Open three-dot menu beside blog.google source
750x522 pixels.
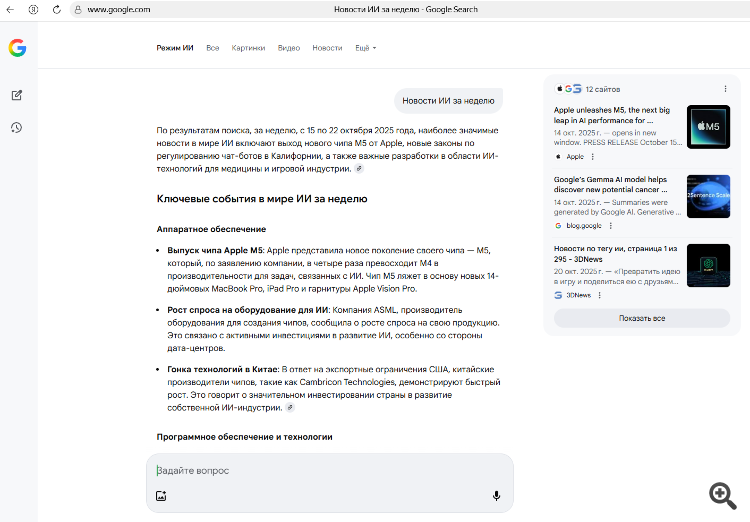pos(611,226)
